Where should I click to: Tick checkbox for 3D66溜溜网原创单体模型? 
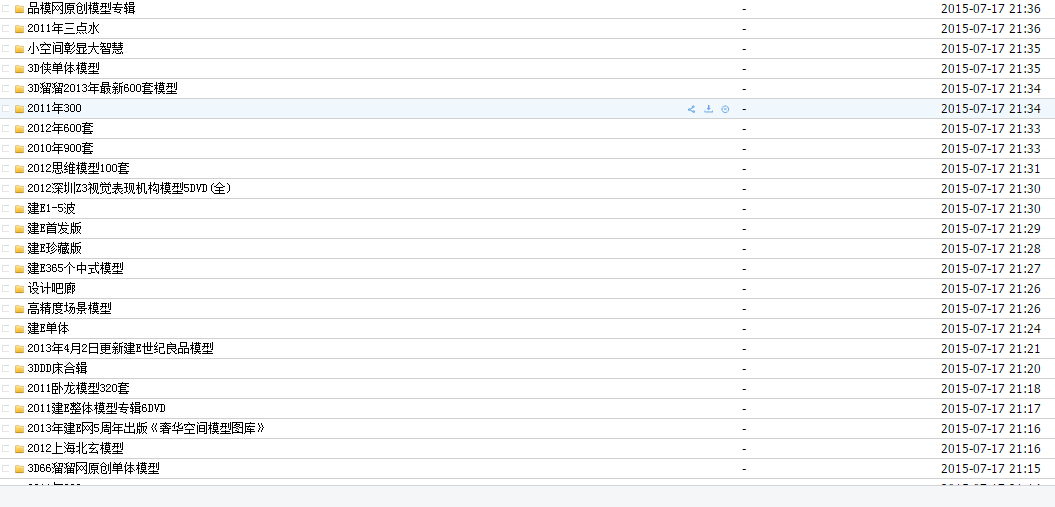tap(6, 469)
